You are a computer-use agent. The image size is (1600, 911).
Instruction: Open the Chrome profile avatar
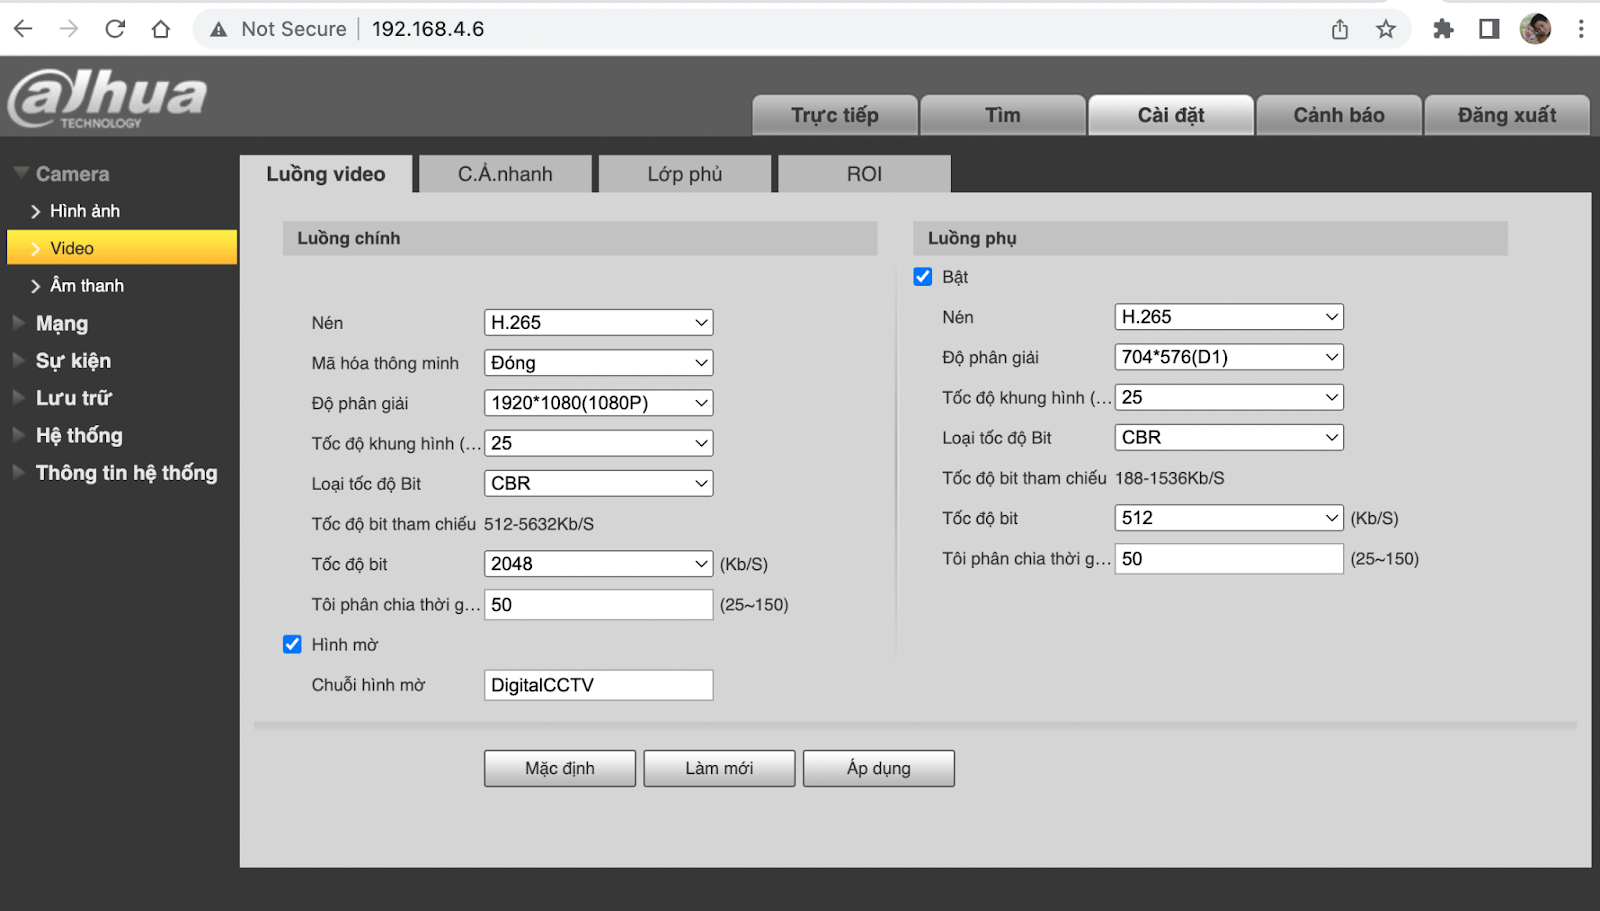pos(1535,29)
